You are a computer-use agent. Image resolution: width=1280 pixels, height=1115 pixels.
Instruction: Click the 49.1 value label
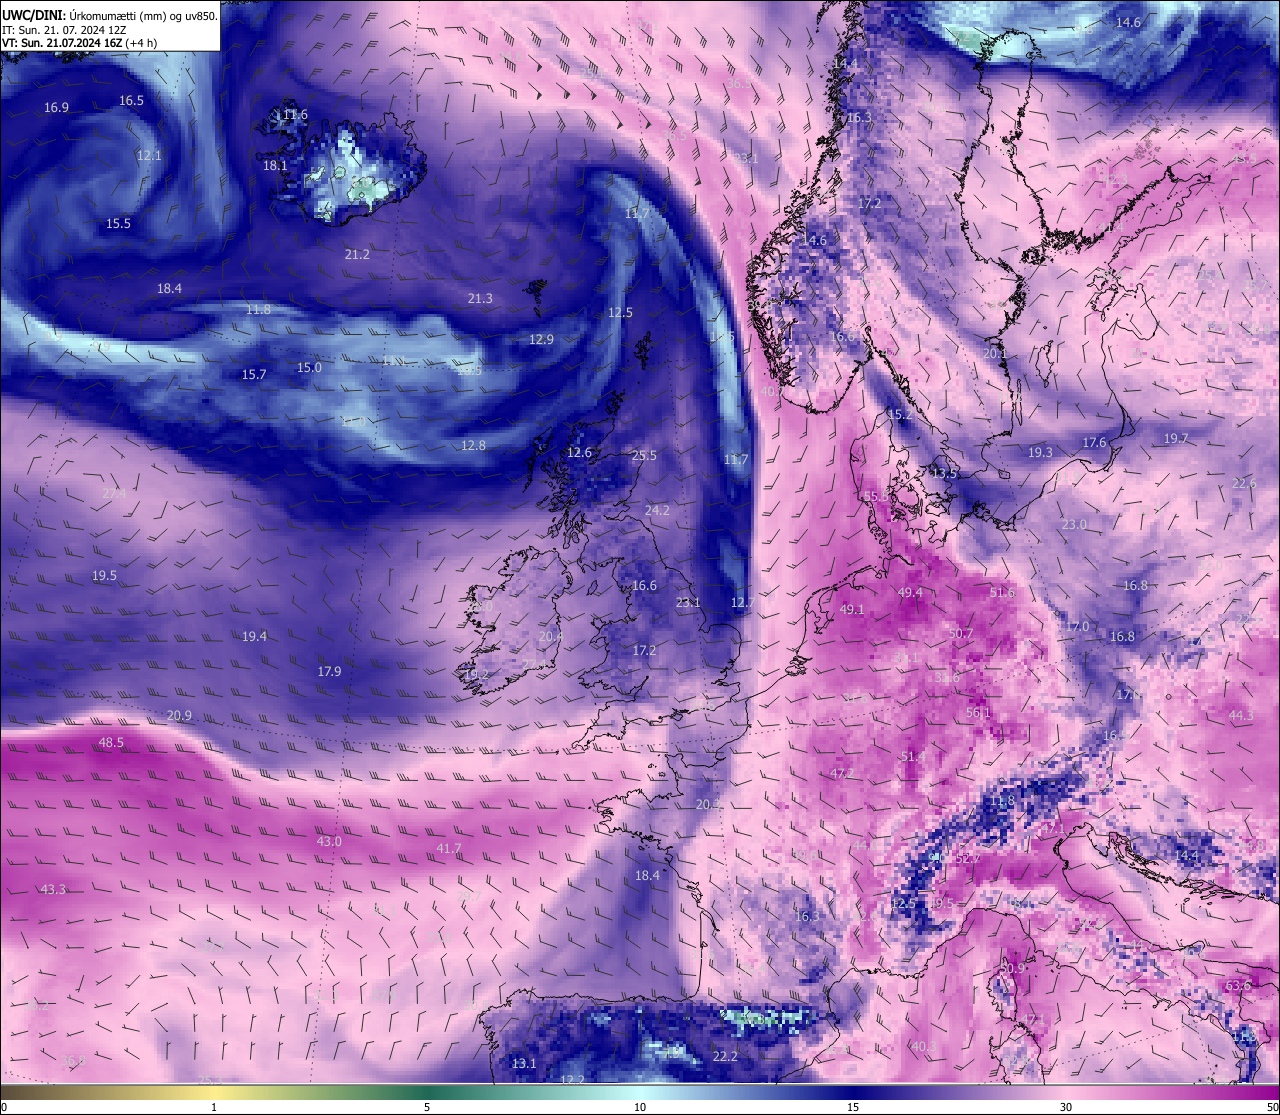(852, 610)
